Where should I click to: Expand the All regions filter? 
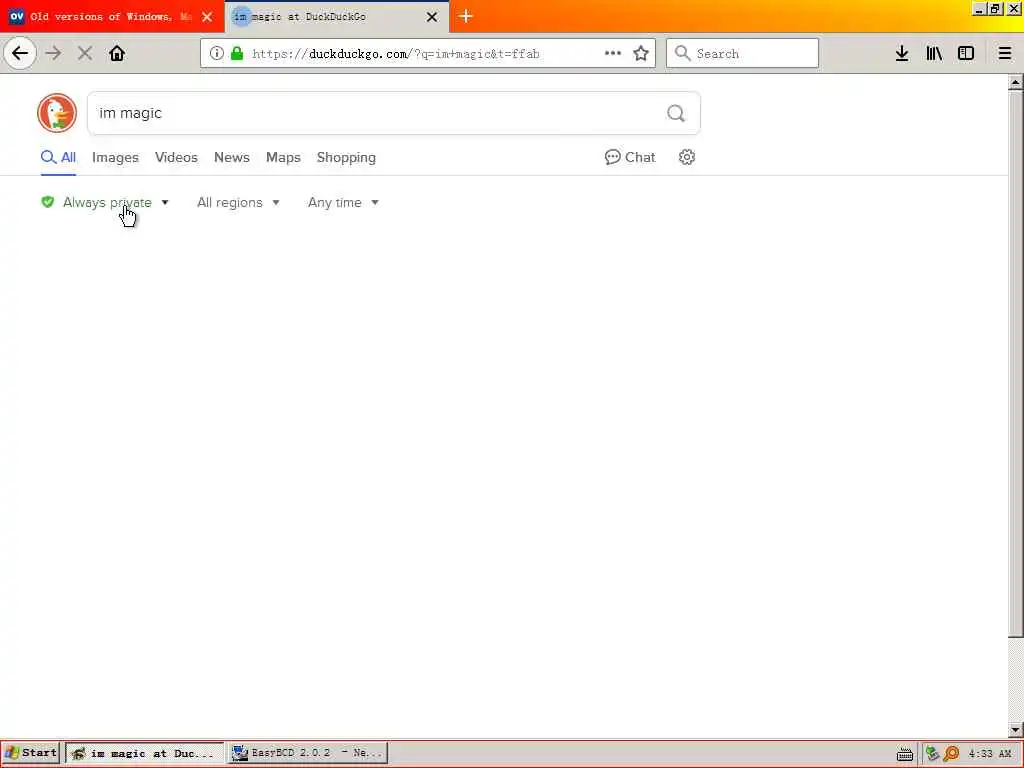coord(238,202)
